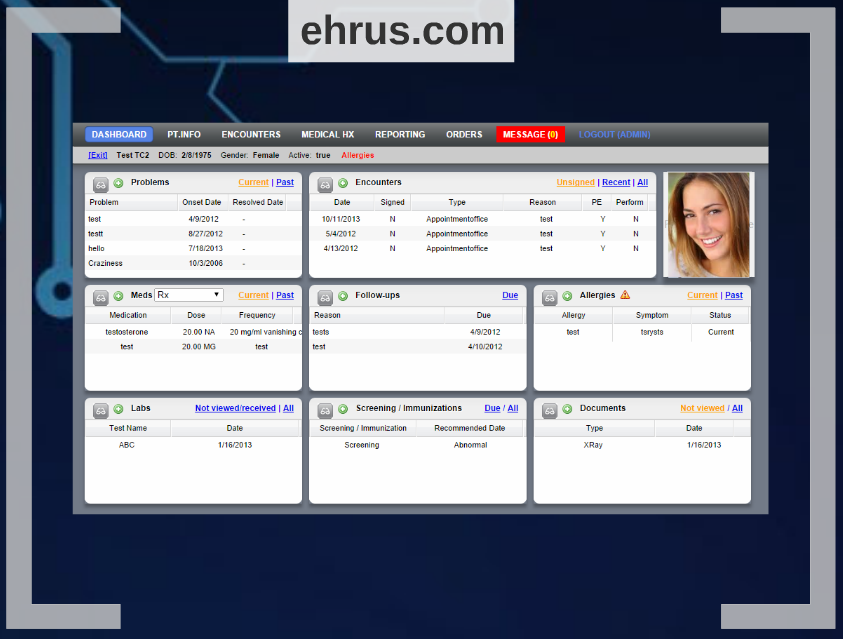Click the glasses view icon in Encounters panel

tap(325, 184)
